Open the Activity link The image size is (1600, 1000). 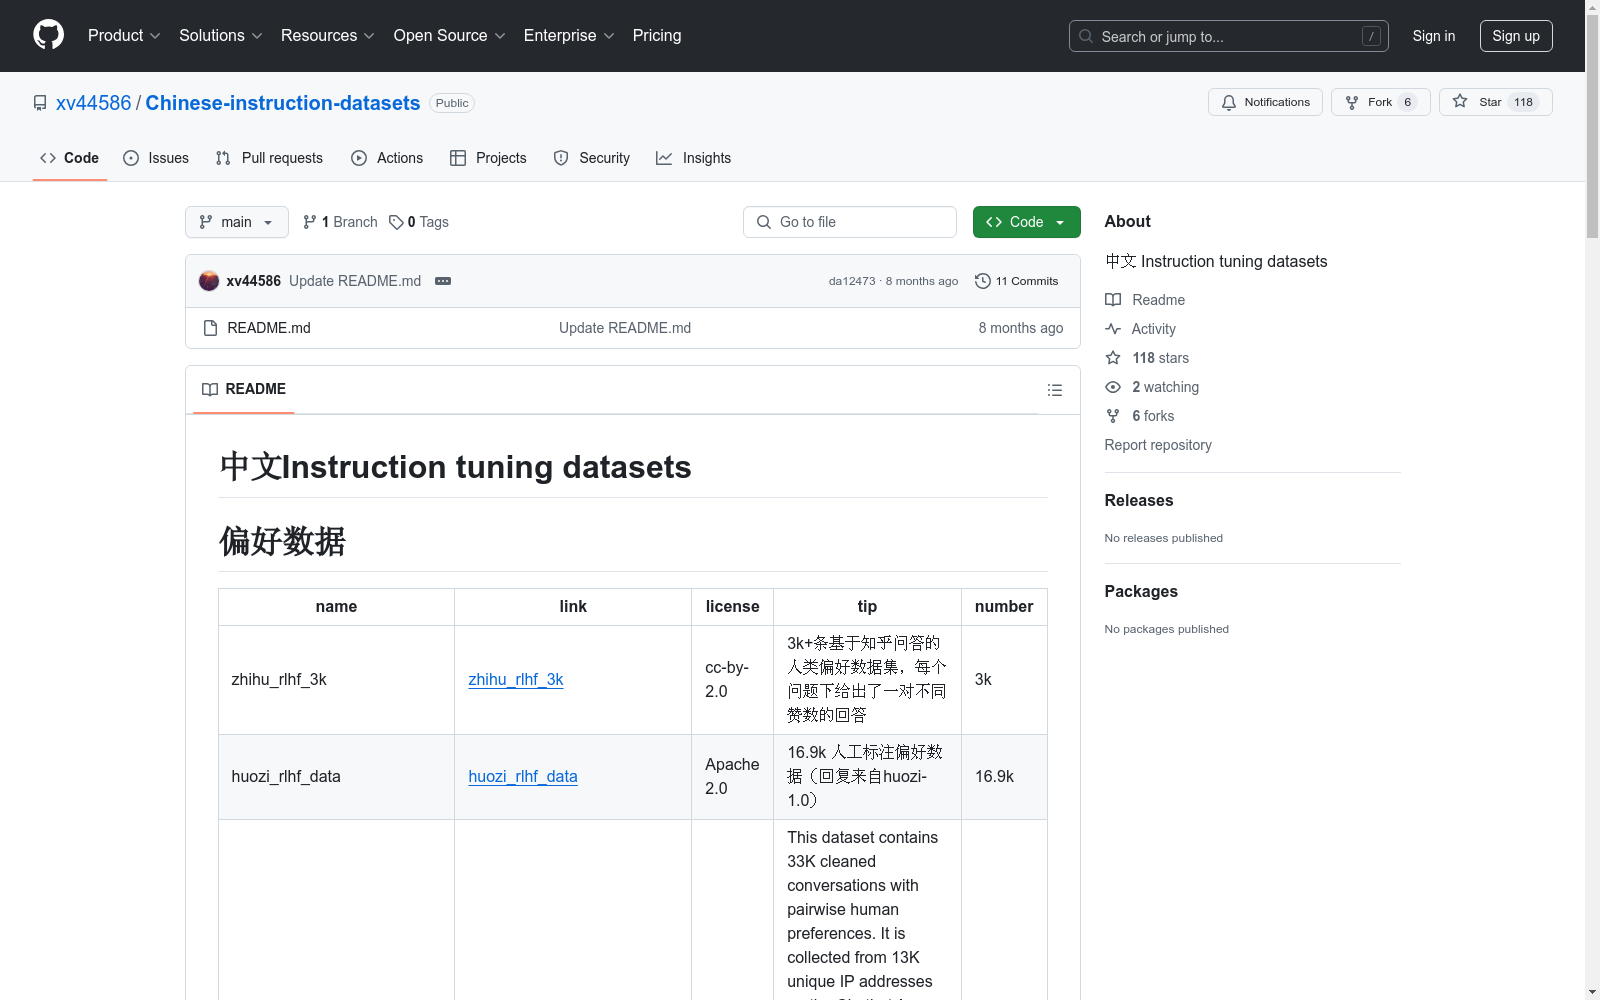pyautogui.click(x=1141, y=329)
